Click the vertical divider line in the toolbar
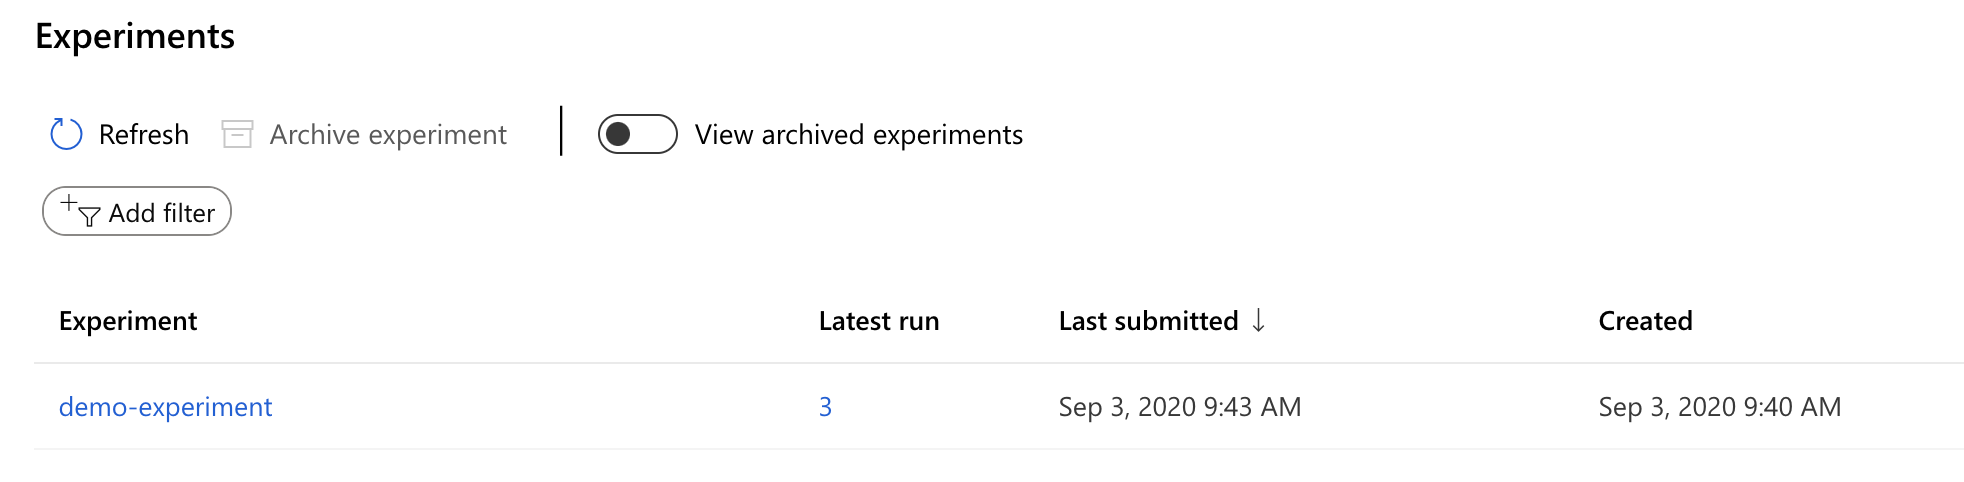The height and width of the screenshot is (482, 1964). (x=561, y=131)
